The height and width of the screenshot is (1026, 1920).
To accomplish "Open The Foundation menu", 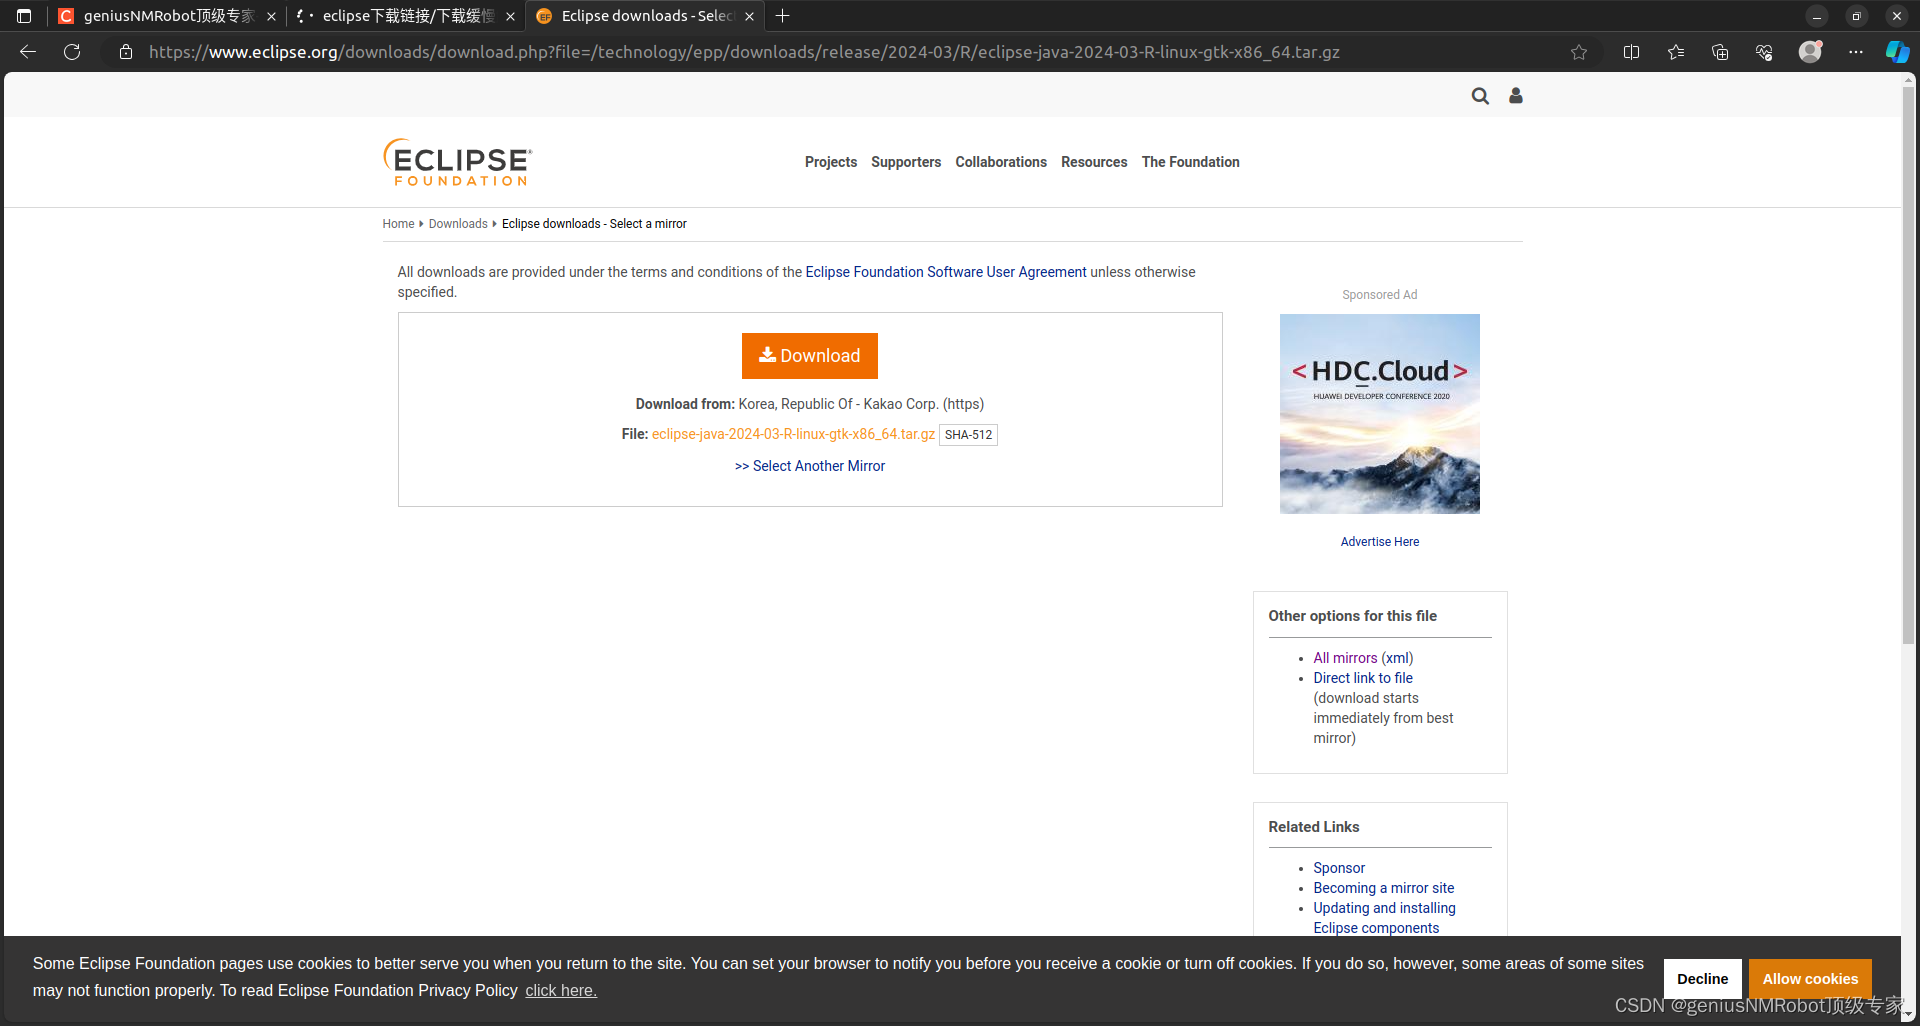I will [1191, 162].
